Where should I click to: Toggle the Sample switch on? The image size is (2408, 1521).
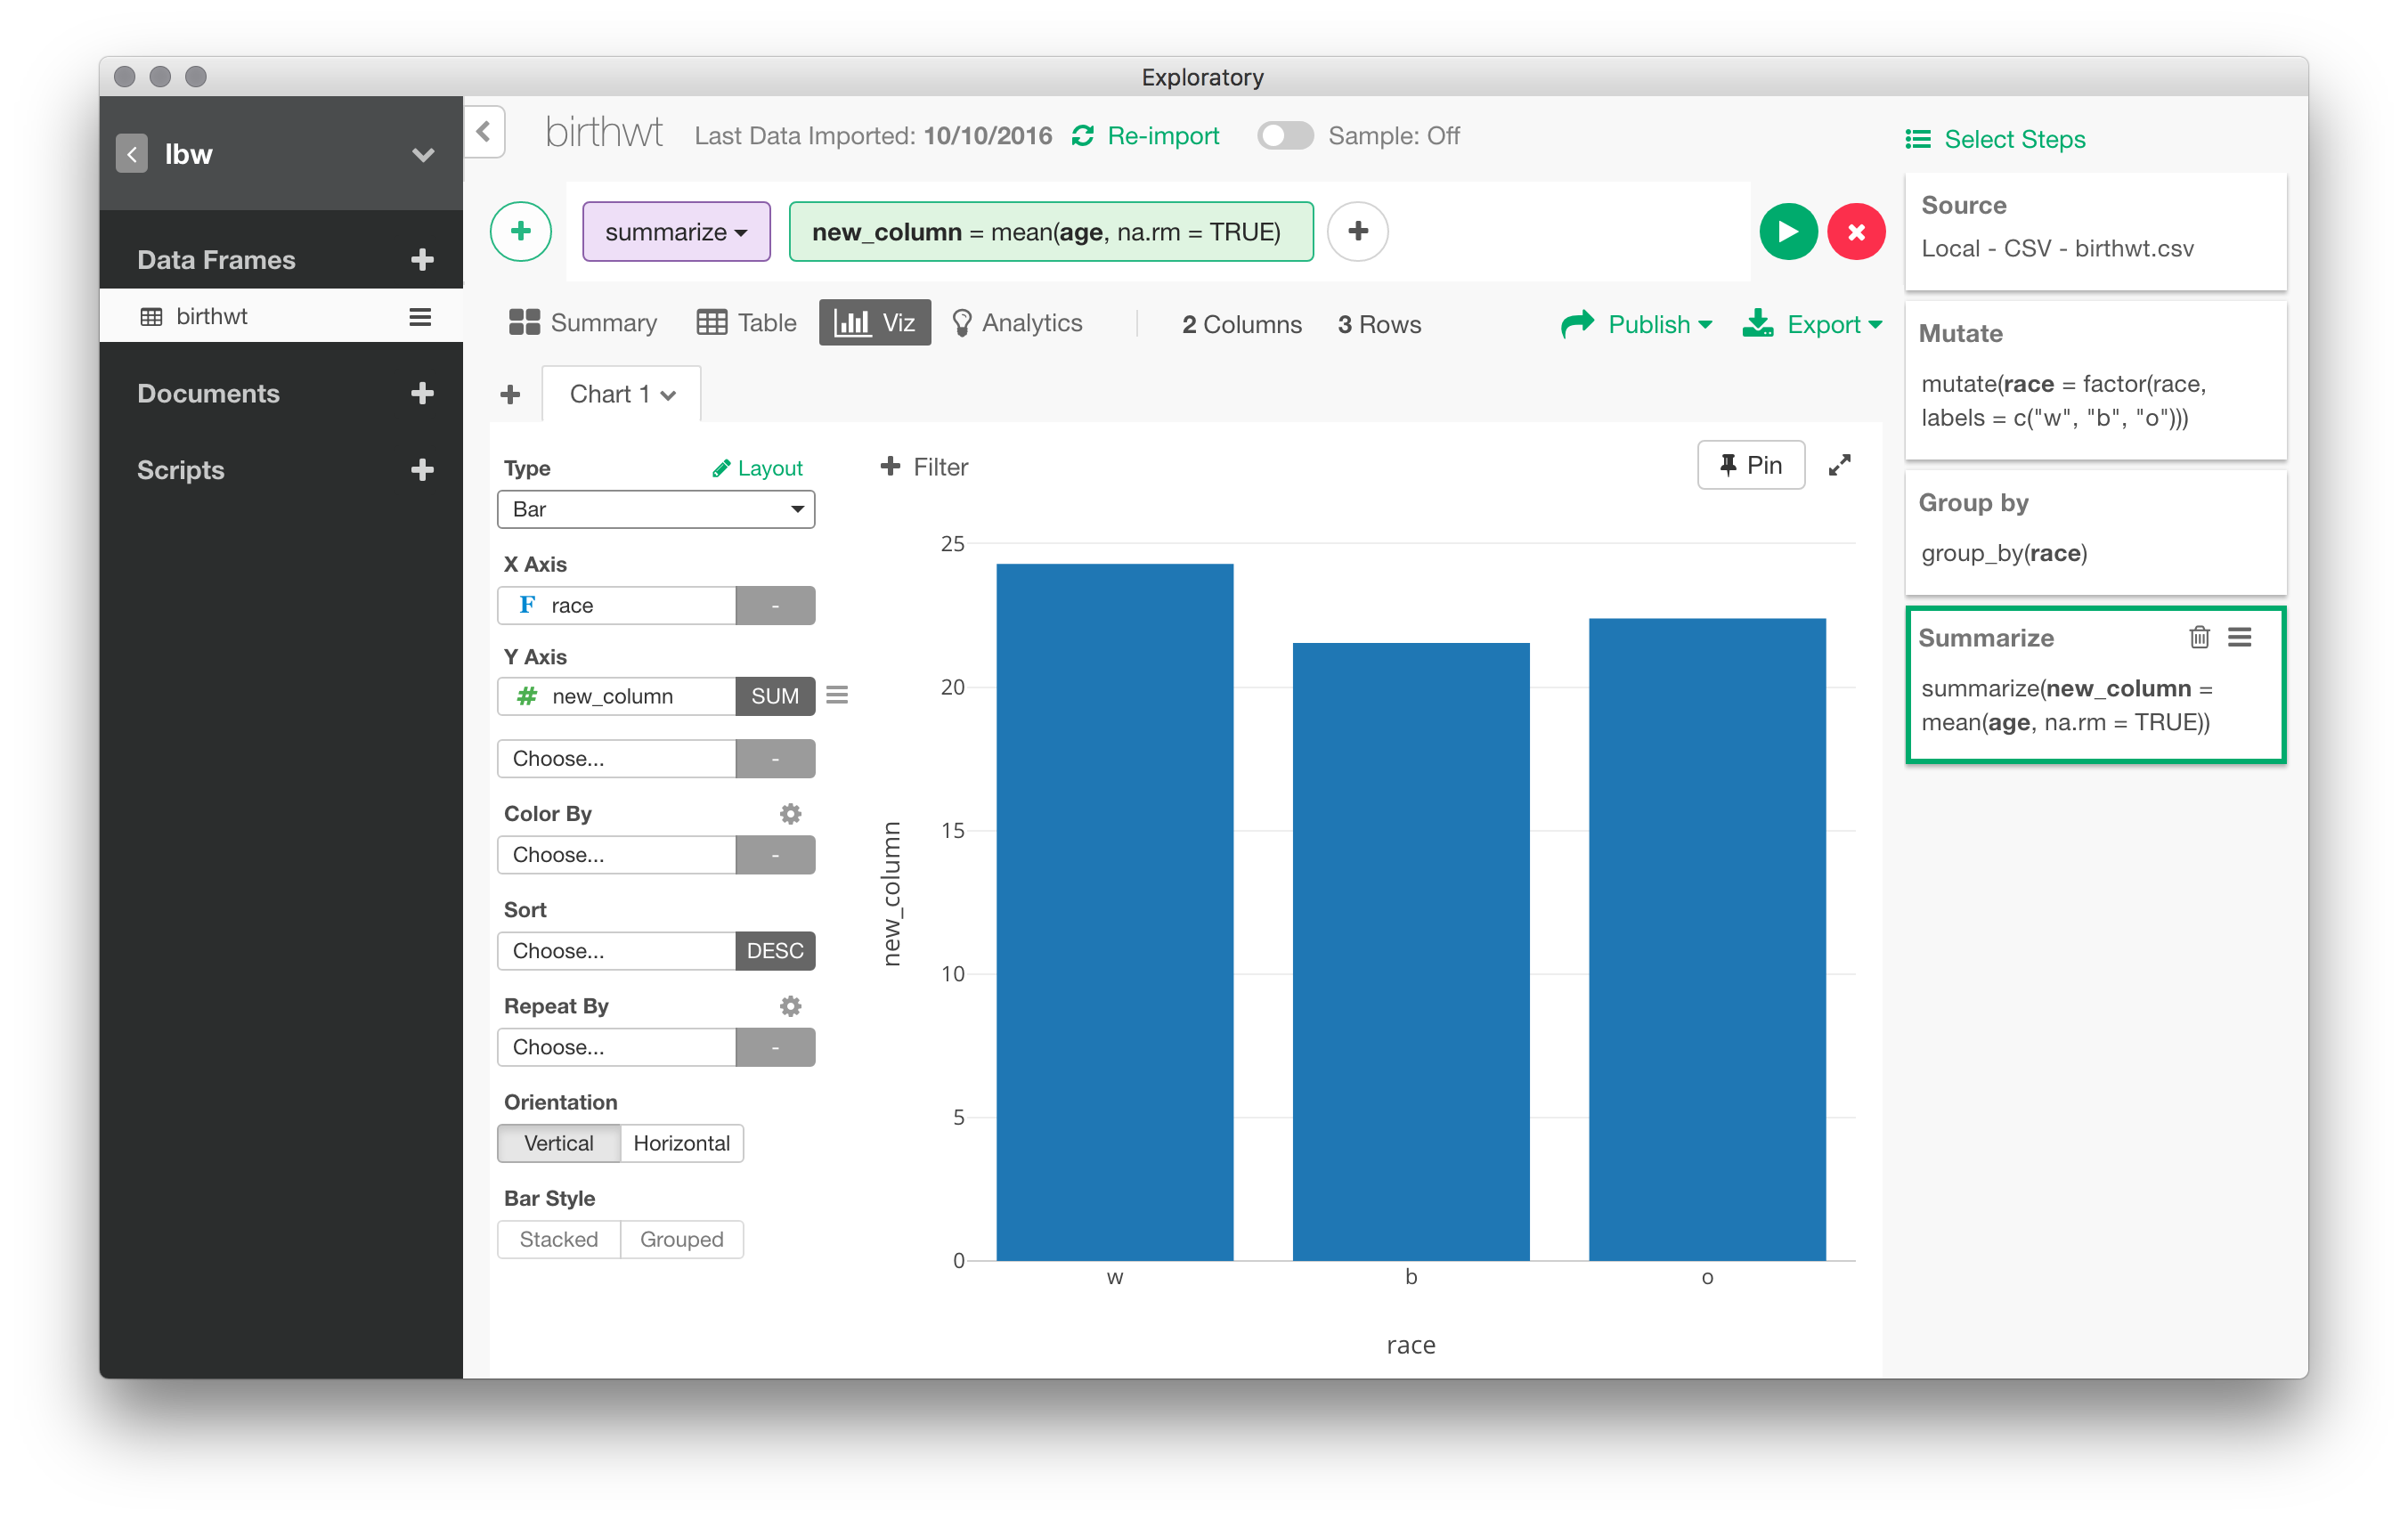(1284, 136)
